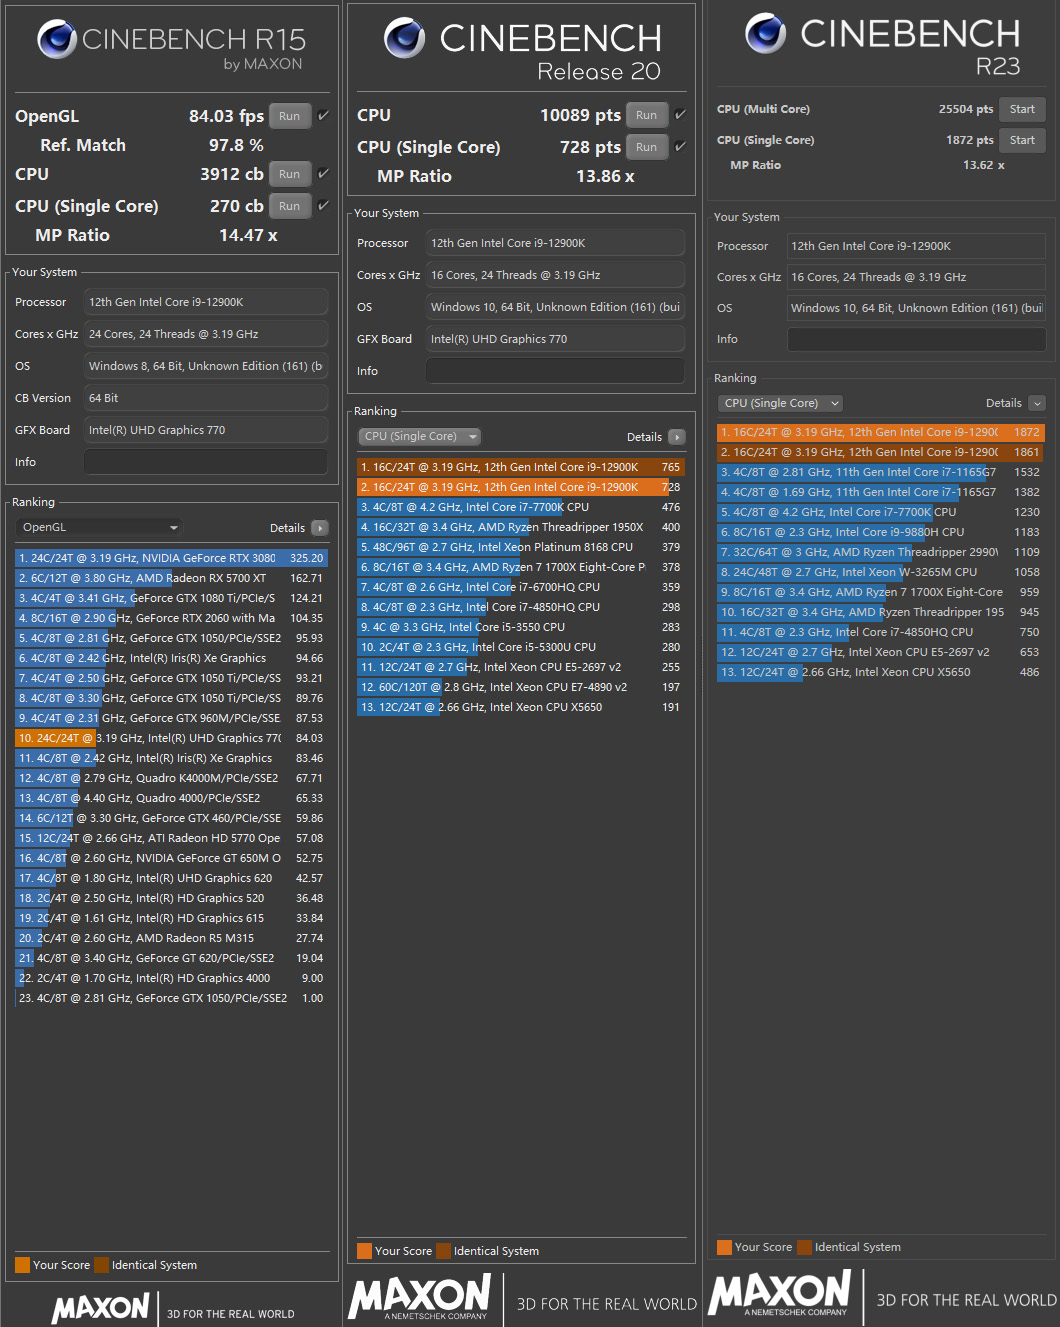Click the Info input field in Release 20
The height and width of the screenshot is (1327, 1060).
pos(556,371)
